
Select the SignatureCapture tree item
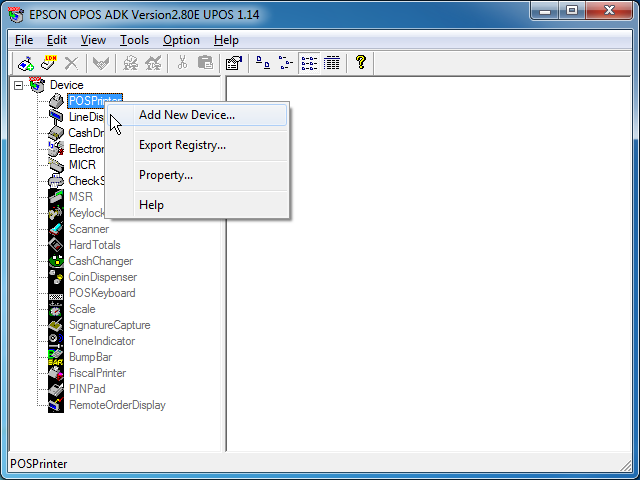(x=109, y=325)
